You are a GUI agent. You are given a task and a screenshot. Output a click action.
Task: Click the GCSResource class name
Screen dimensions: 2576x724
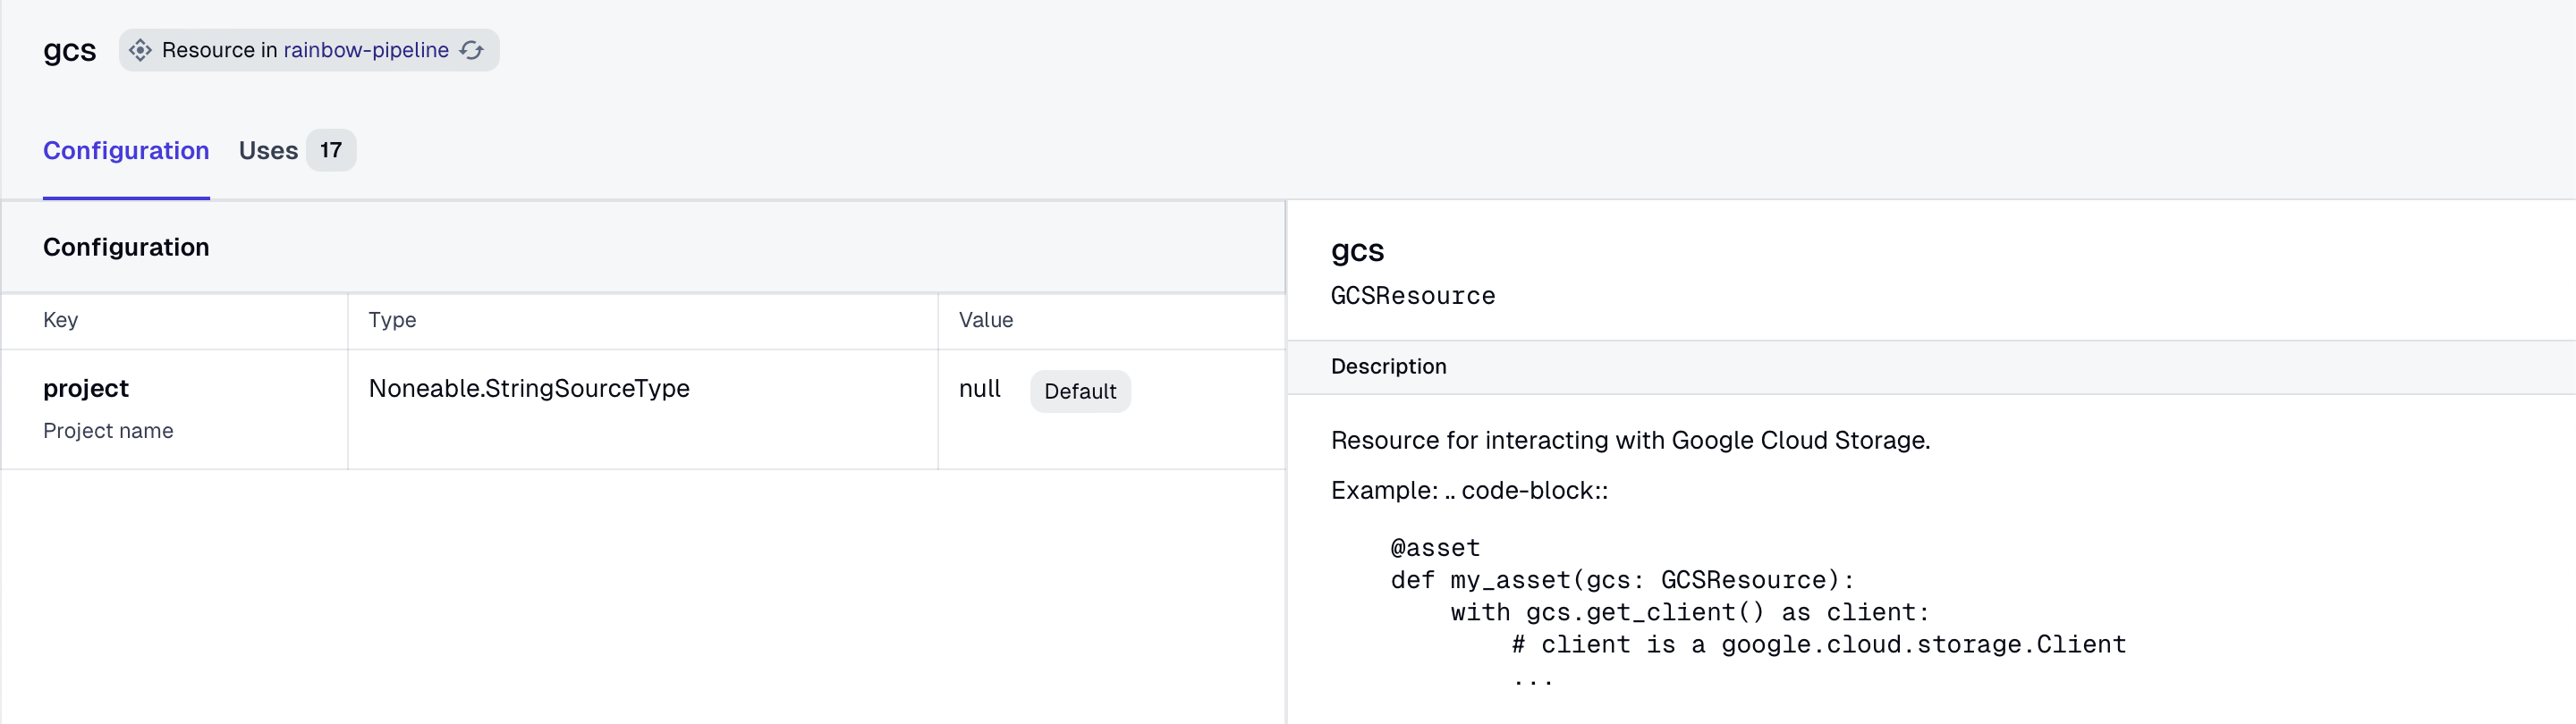[x=1412, y=296]
